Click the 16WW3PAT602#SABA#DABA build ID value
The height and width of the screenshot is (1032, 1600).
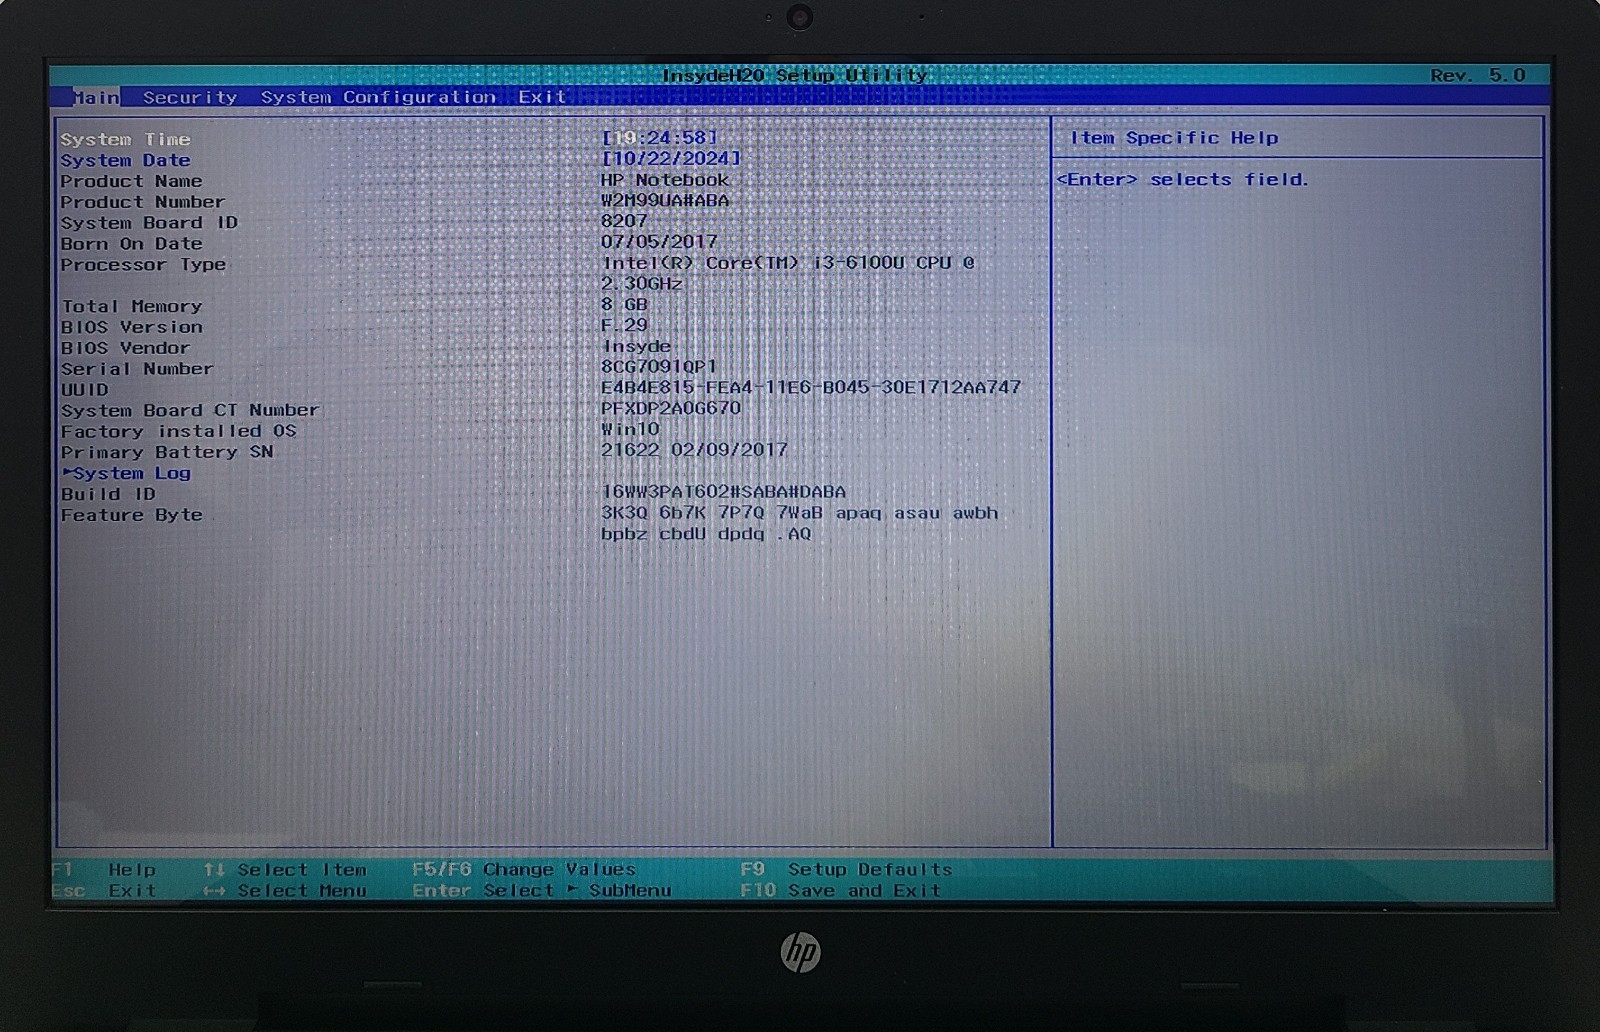pos(723,492)
